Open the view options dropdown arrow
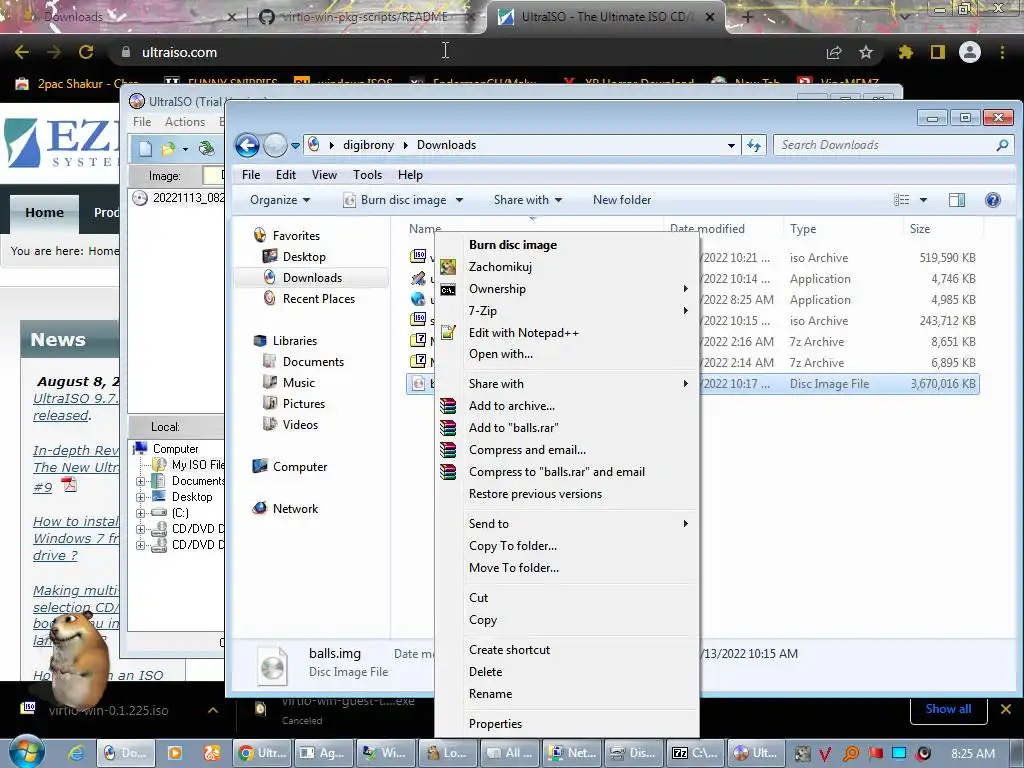This screenshot has width=1024, height=768. click(x=923, y=200)
